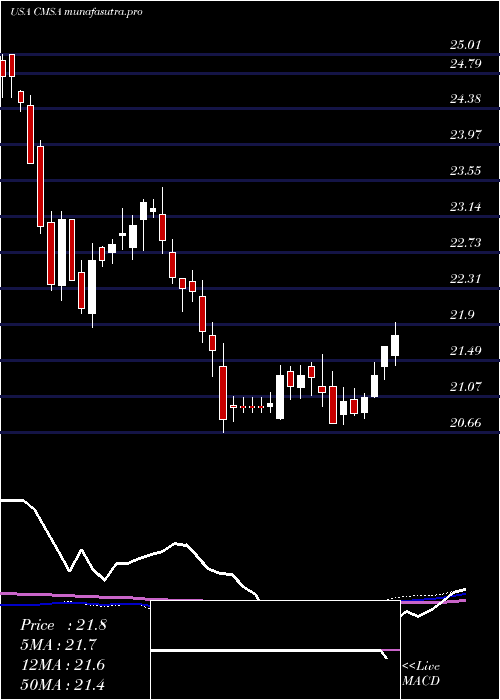
Task: Click the 'USA CMSA munafasutra.pro' chart title
Action: pos(76,12)
